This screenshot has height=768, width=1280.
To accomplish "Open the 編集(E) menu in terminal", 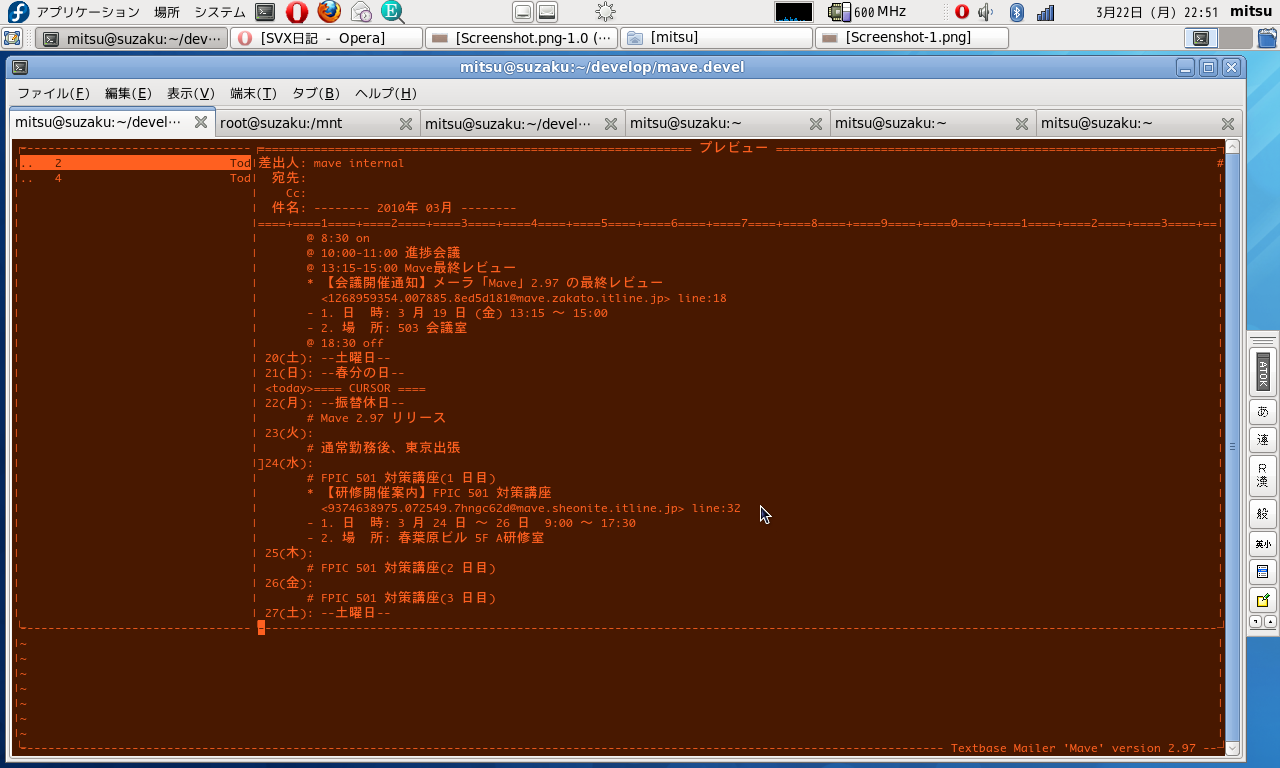I will pos(128,93).
